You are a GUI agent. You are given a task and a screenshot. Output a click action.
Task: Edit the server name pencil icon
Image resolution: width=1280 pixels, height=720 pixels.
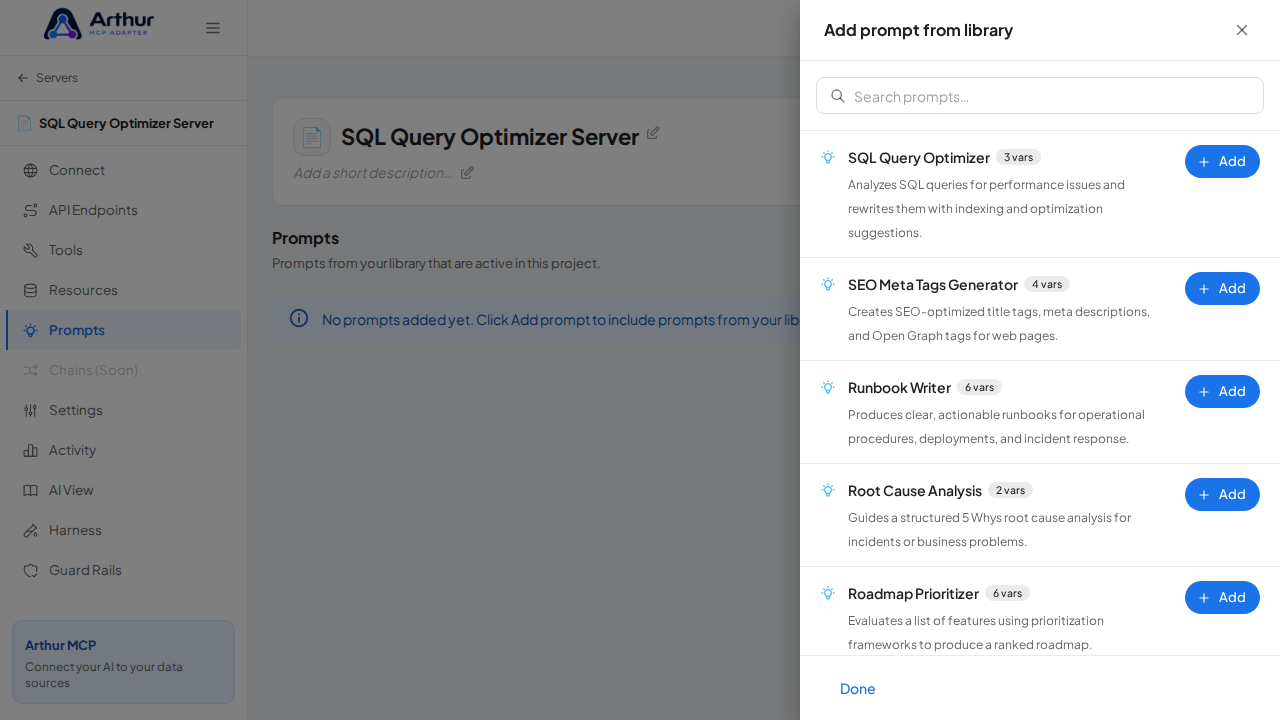coord(653,132)
